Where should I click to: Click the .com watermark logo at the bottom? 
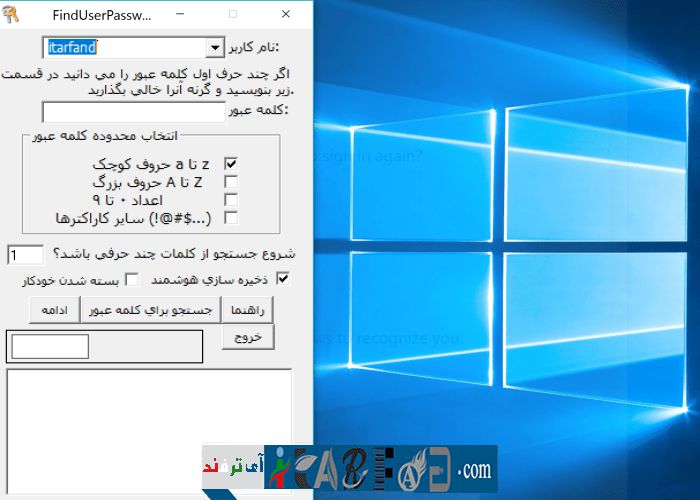476,469
